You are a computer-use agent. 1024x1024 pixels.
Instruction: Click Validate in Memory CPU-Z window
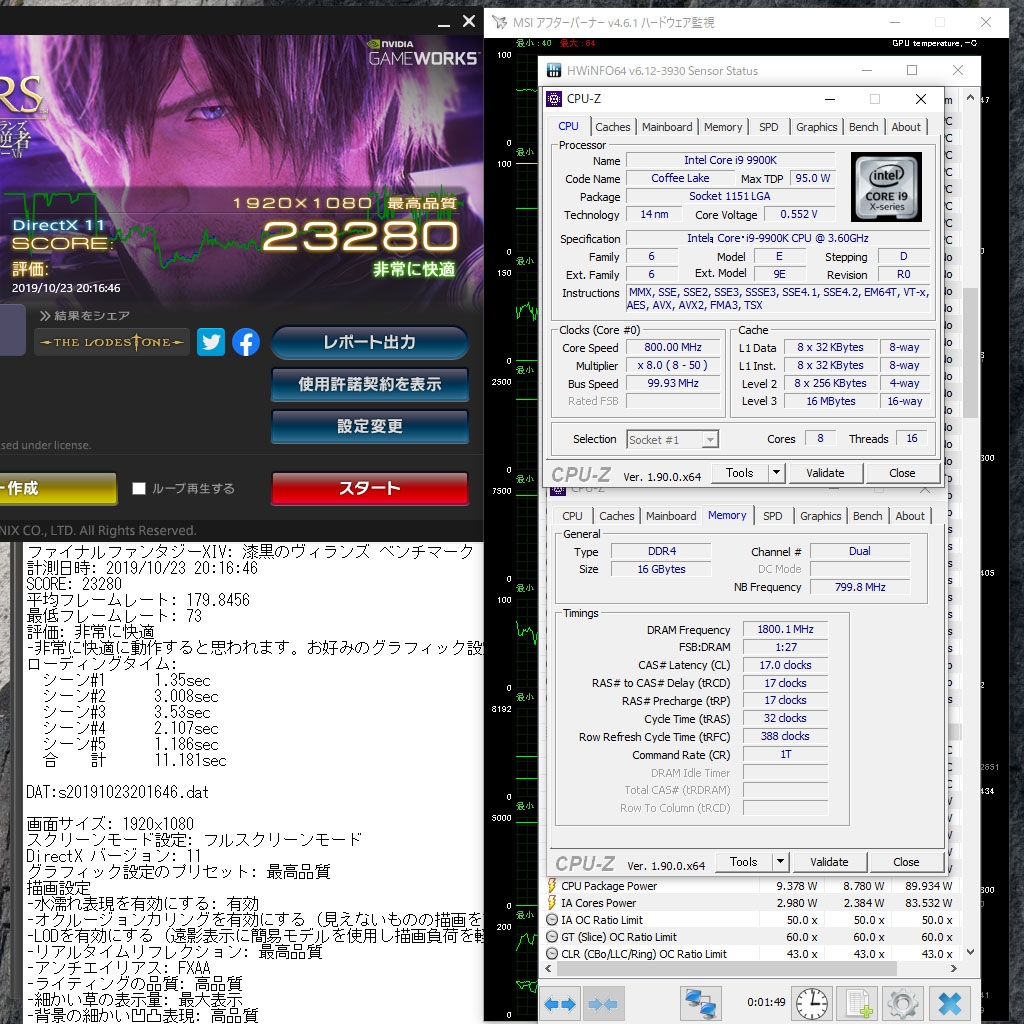(x=829, y=861)
